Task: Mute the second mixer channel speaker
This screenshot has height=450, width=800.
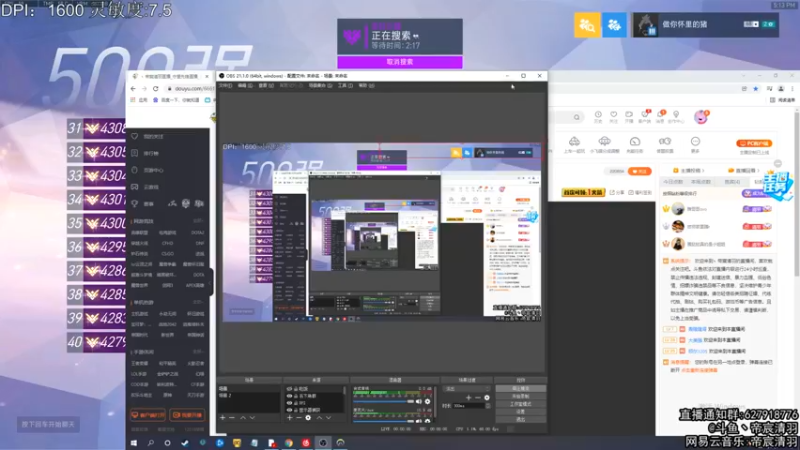Action: [419, 421]
